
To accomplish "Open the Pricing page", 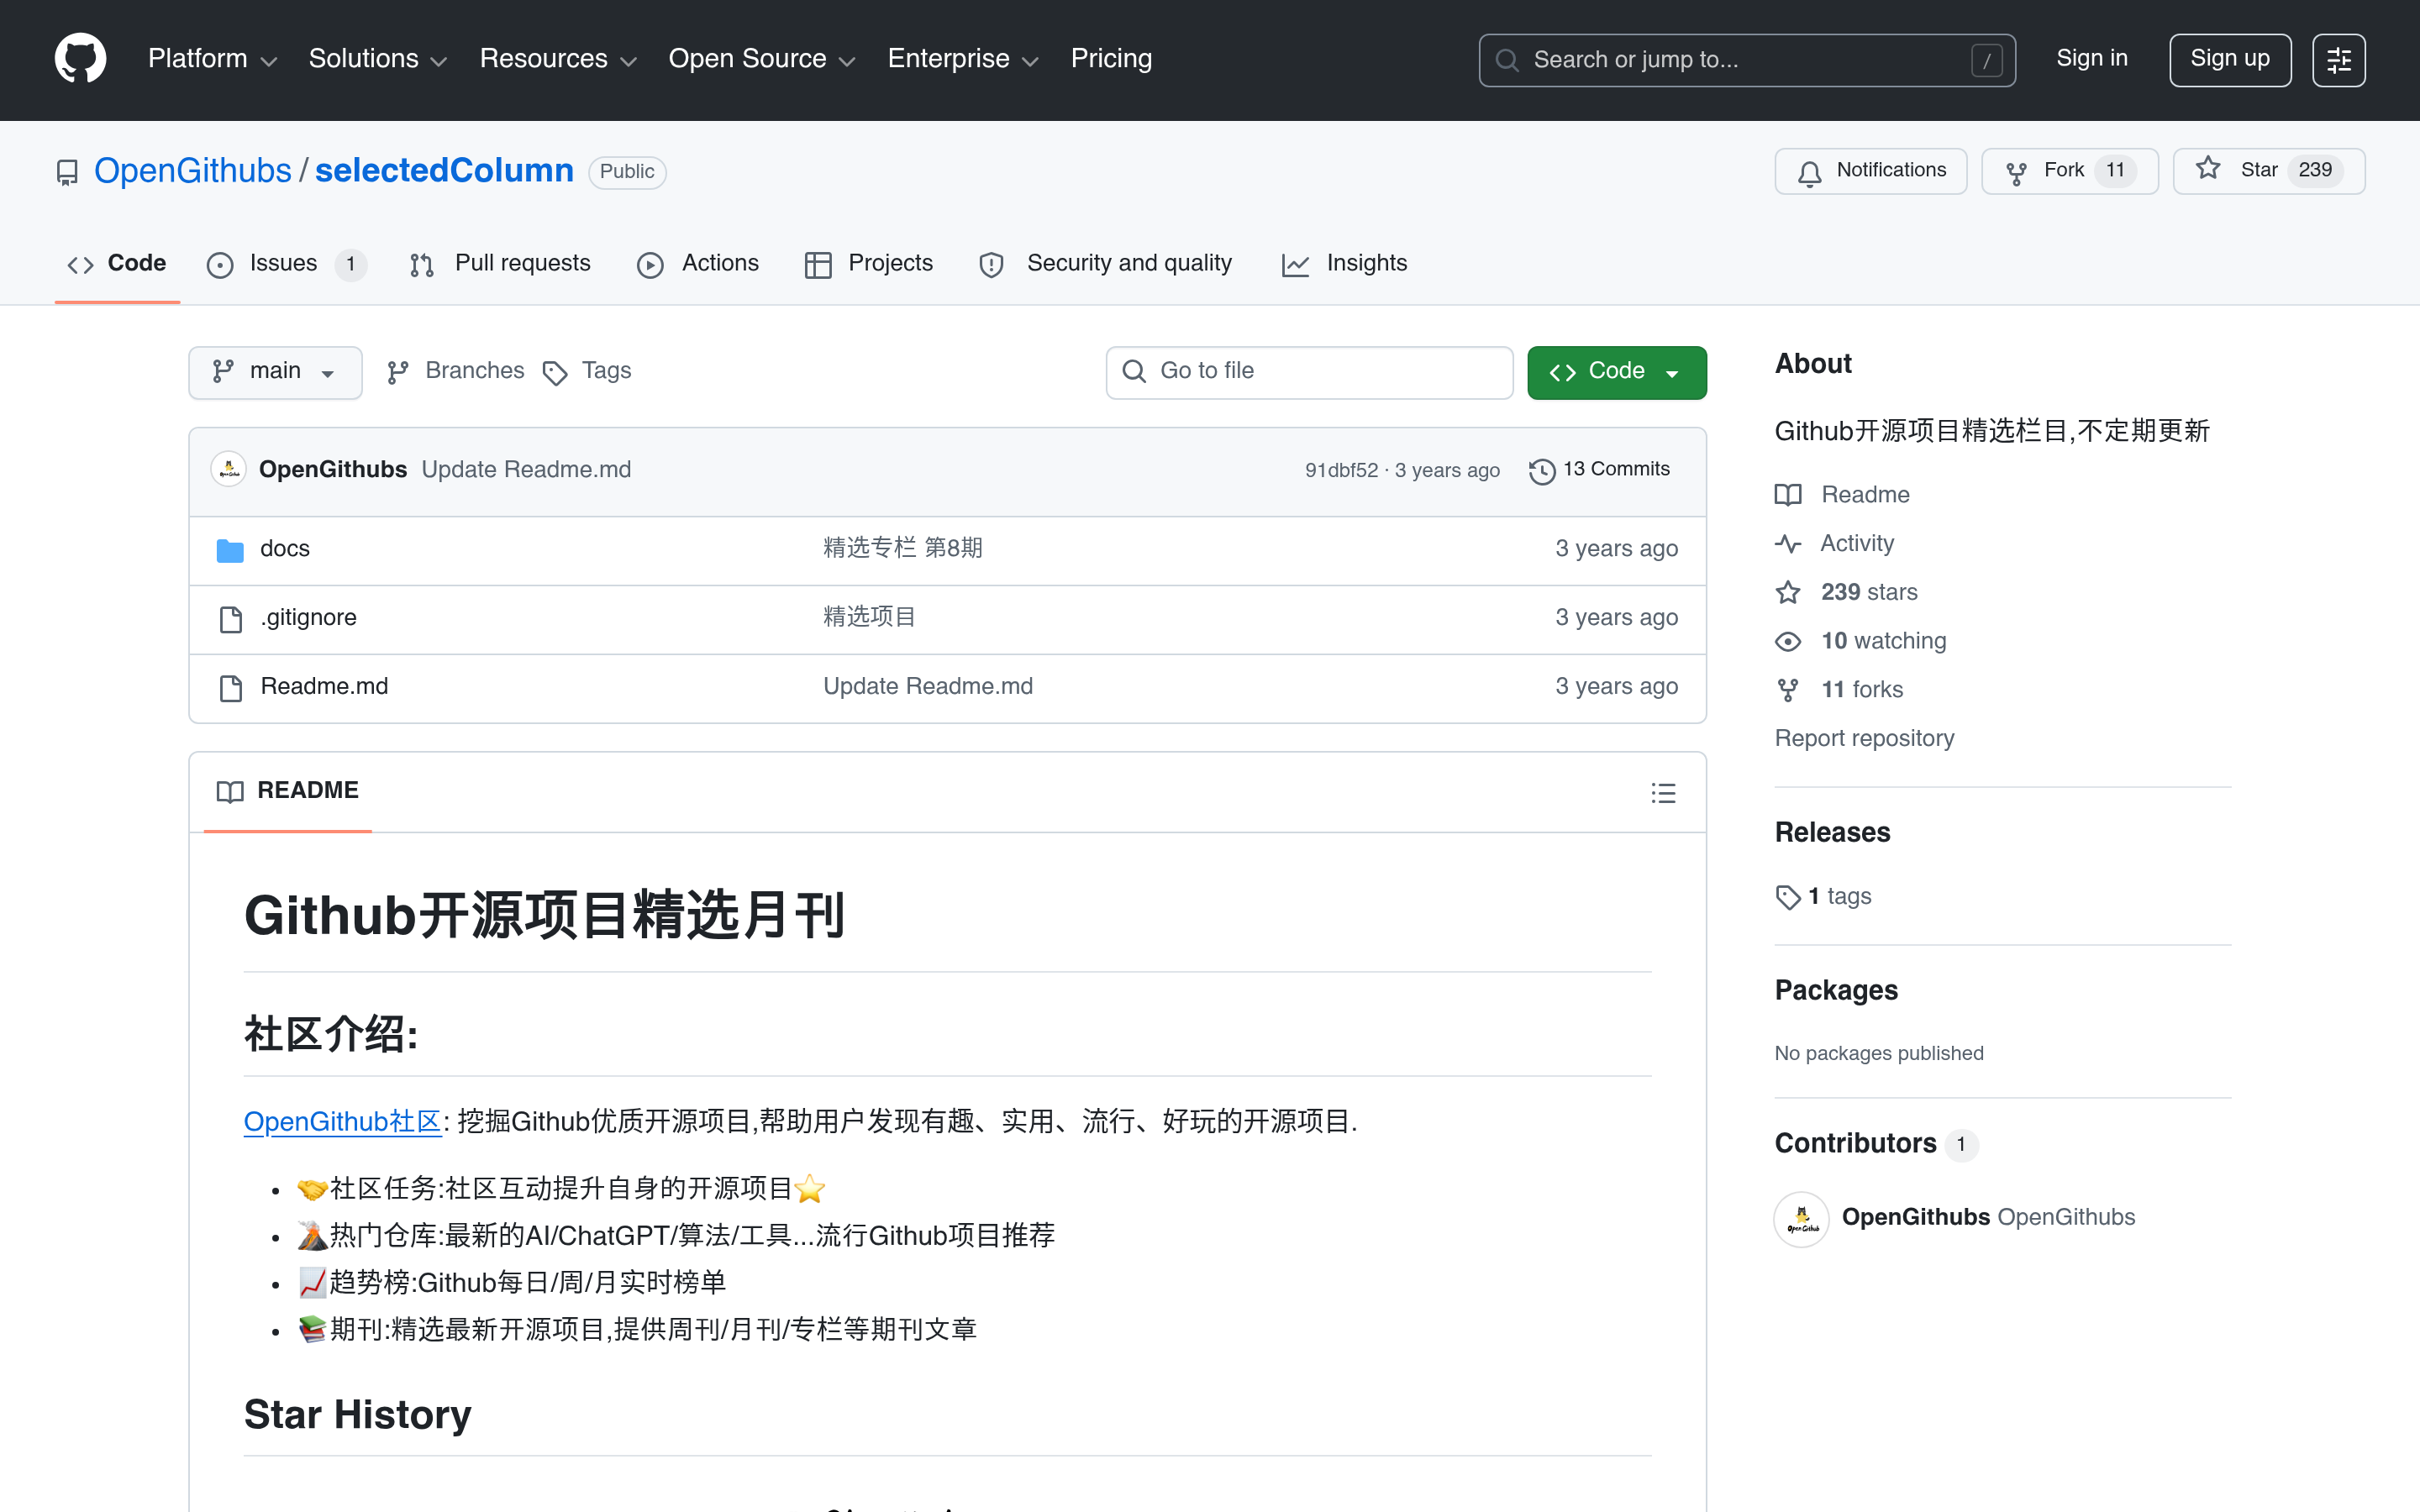I will pyautogui.click(x=1111, y=59).
